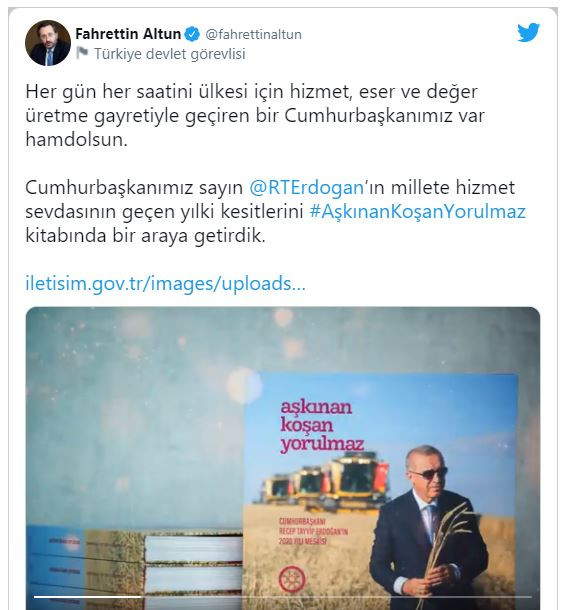Open Fahrettin Altun's profile avatar
The width and height of the screenshot is (567, 610).
47,43
